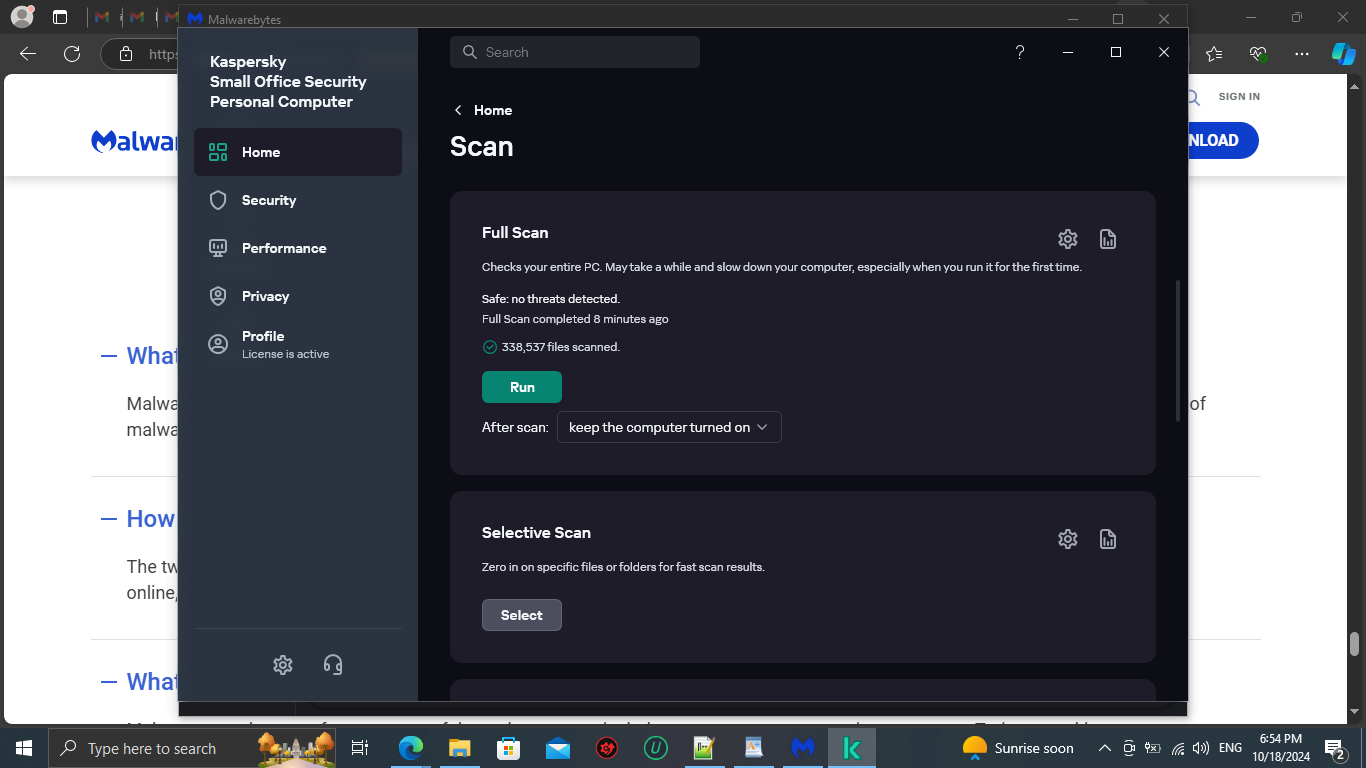
Task: Open the volume control in system tray
Action: pos(1201,748)
